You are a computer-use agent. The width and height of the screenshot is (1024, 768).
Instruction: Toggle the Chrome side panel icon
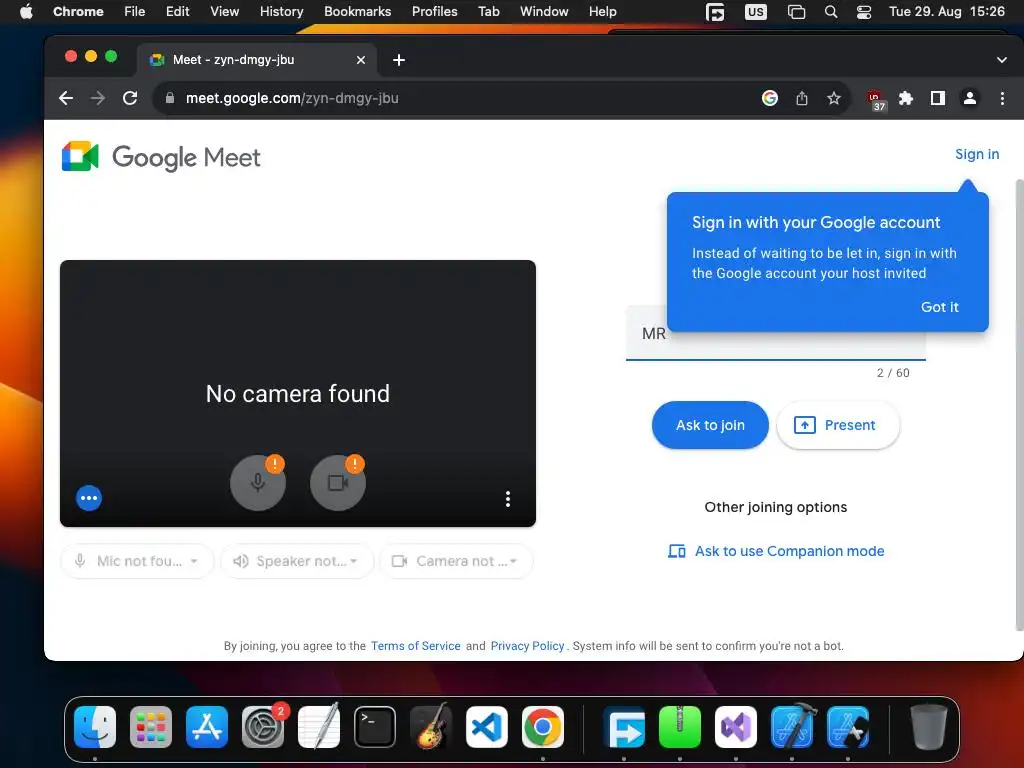[938, 98]
